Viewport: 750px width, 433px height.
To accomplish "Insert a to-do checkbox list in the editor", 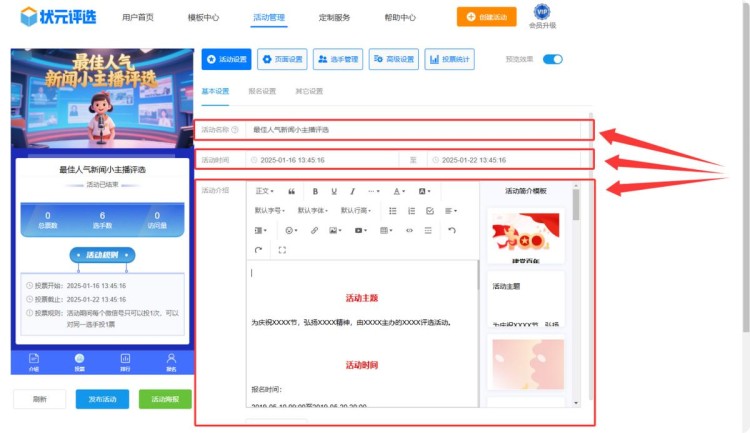I will [430, 211].
